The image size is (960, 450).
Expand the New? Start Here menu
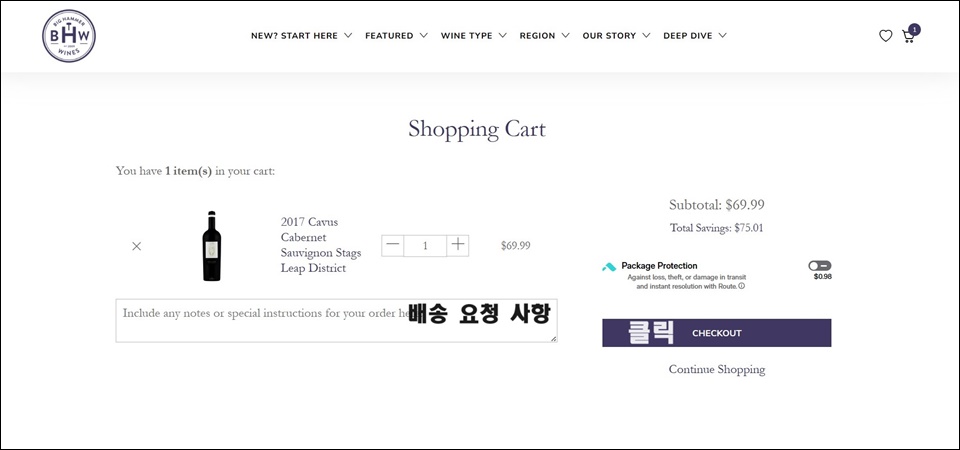301,36
